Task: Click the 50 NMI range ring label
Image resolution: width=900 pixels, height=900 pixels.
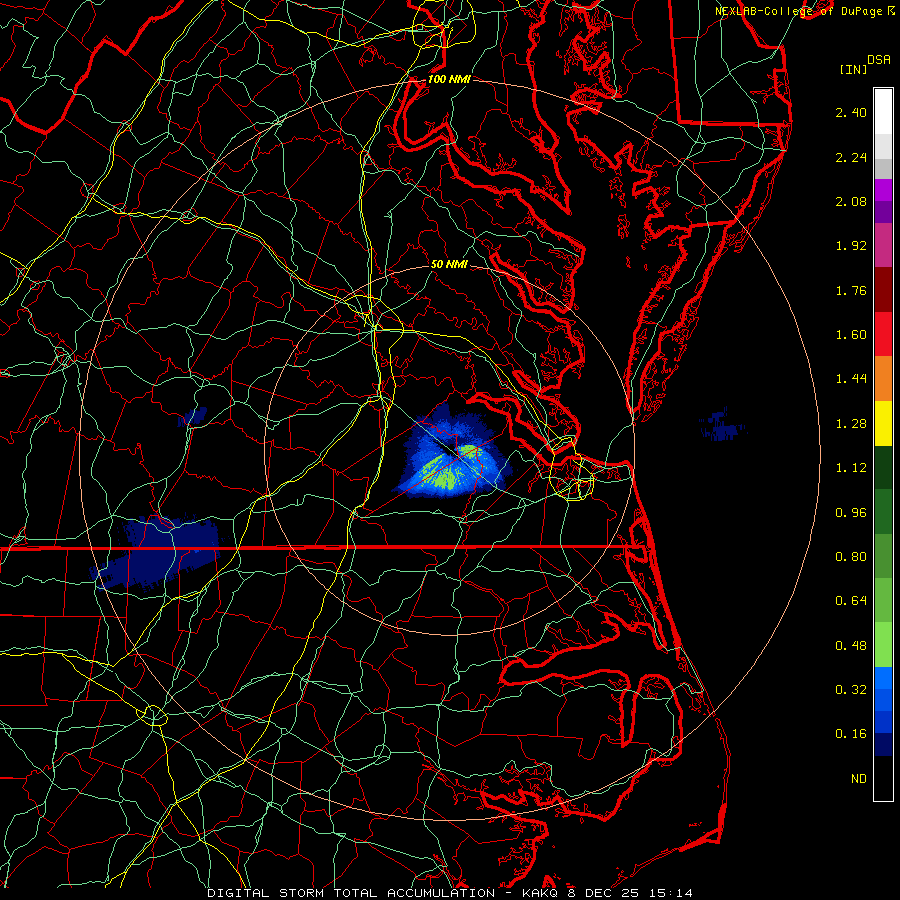Action: (449, 264)
